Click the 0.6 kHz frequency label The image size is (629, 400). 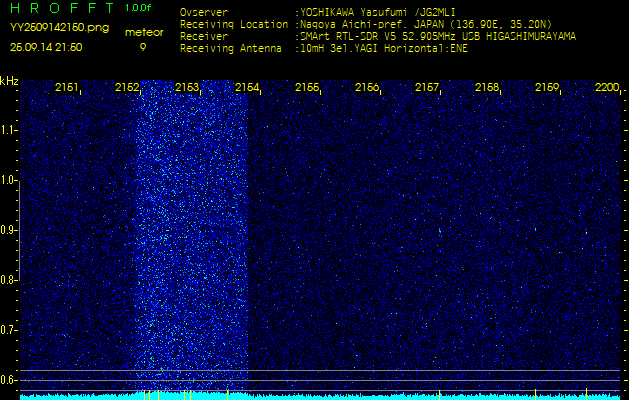point(8,380)
